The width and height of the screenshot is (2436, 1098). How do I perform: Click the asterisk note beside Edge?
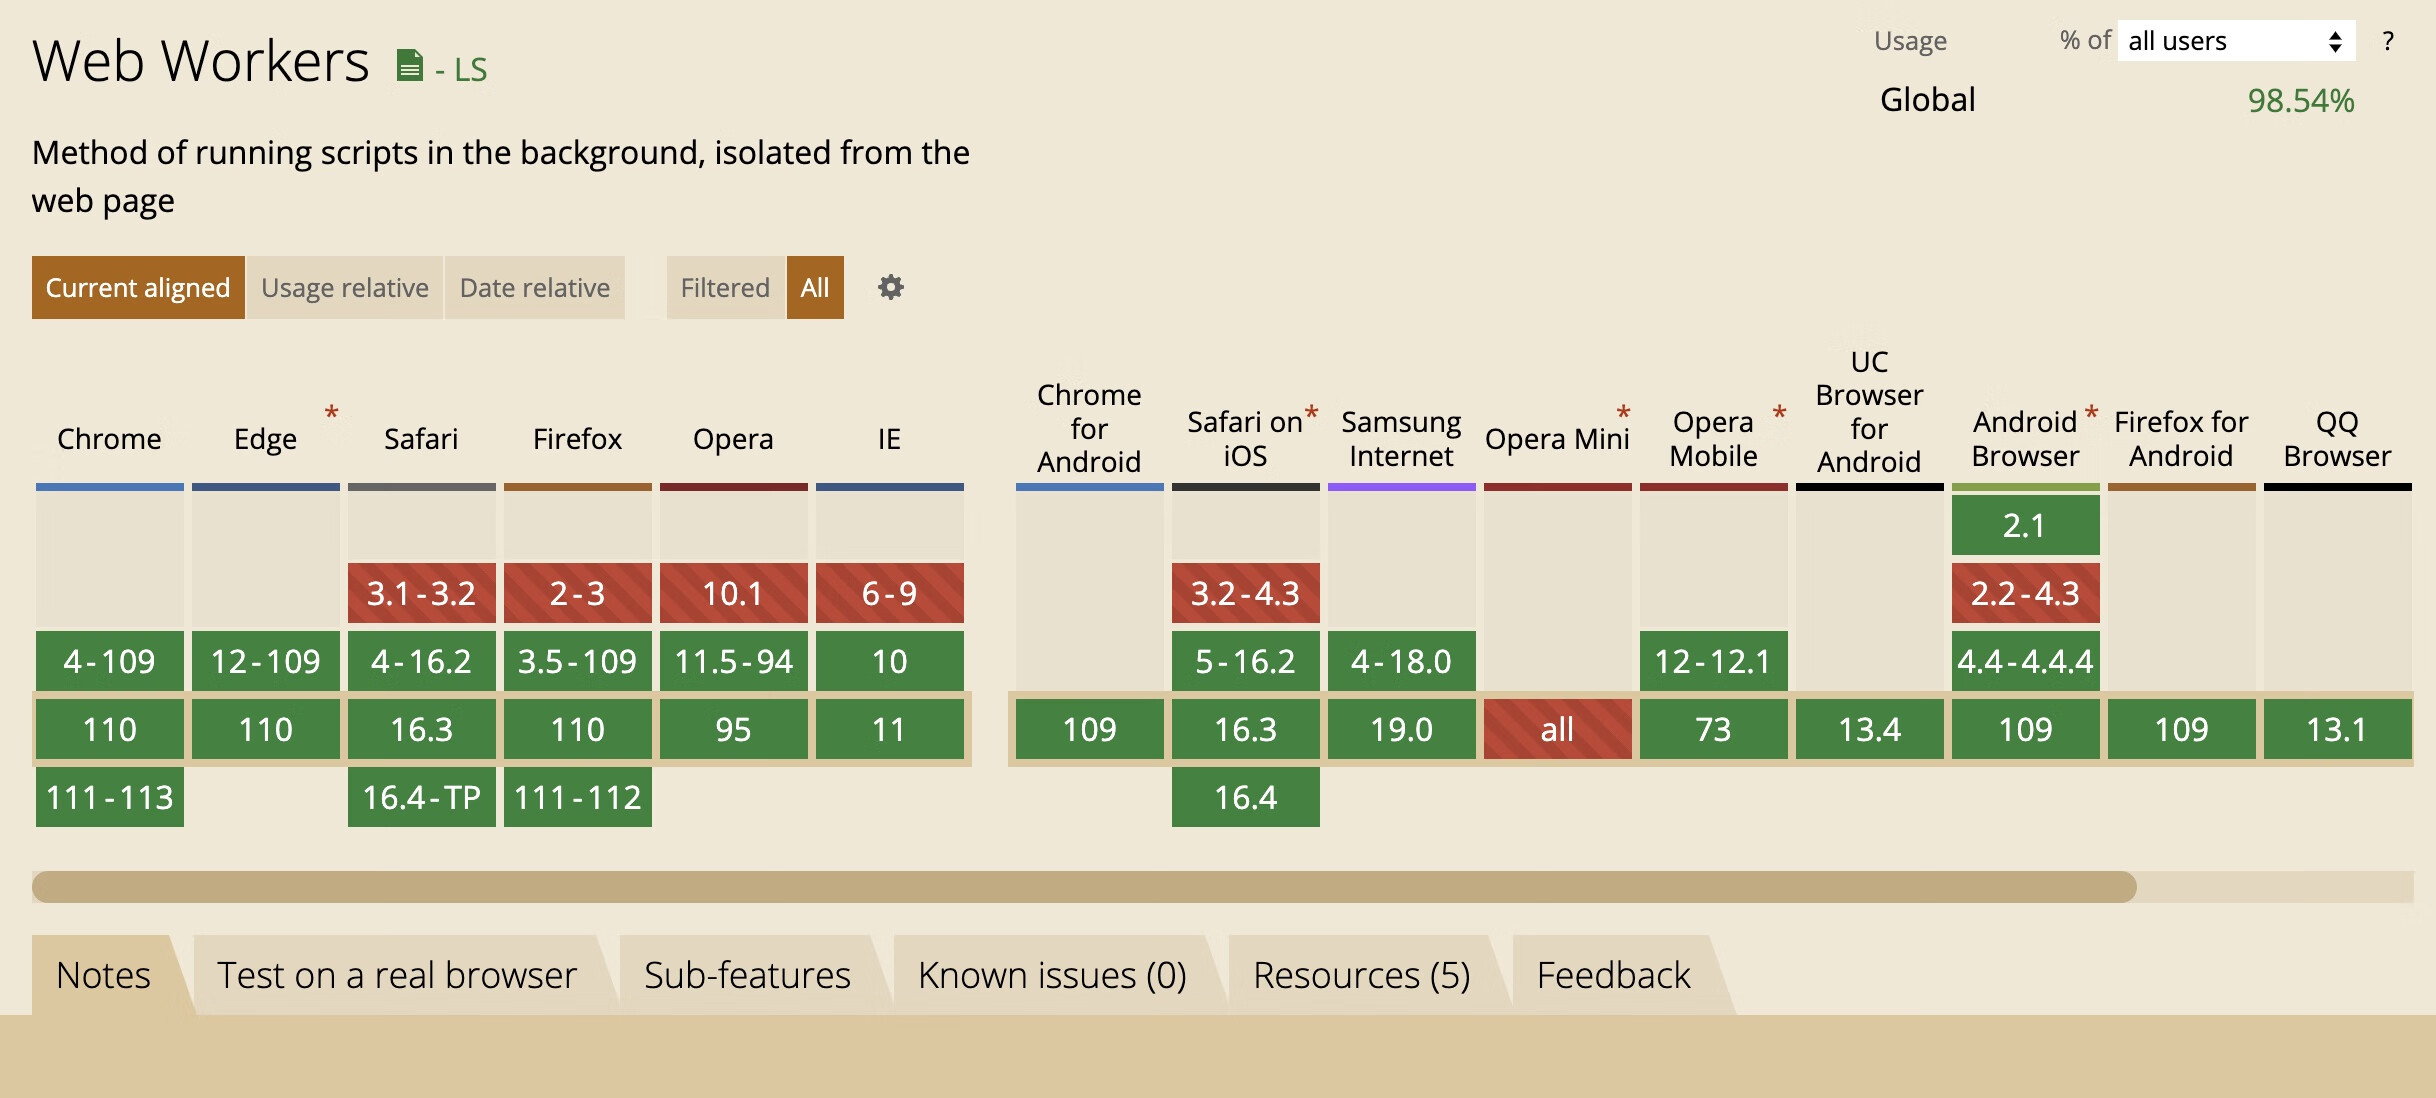click(332, 412)
